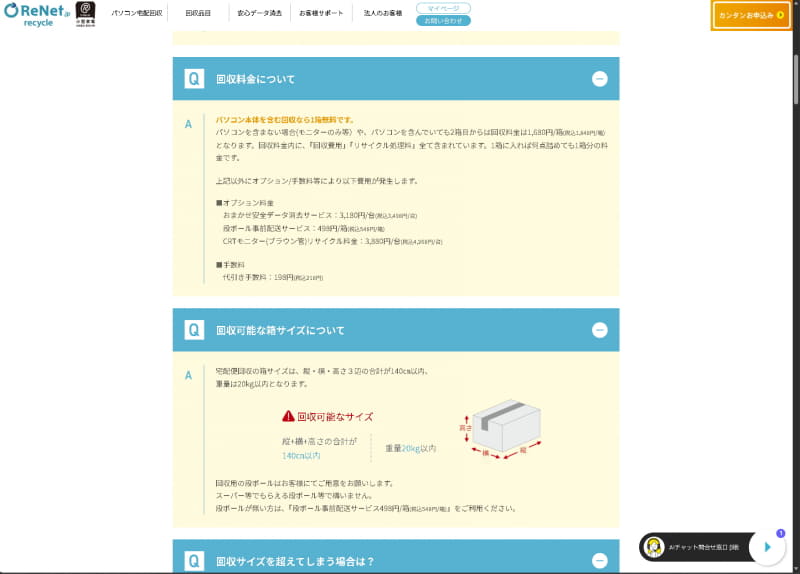Click chat play arrow button
The height and width of the screenshot is (574, 800).
[767, 547]
